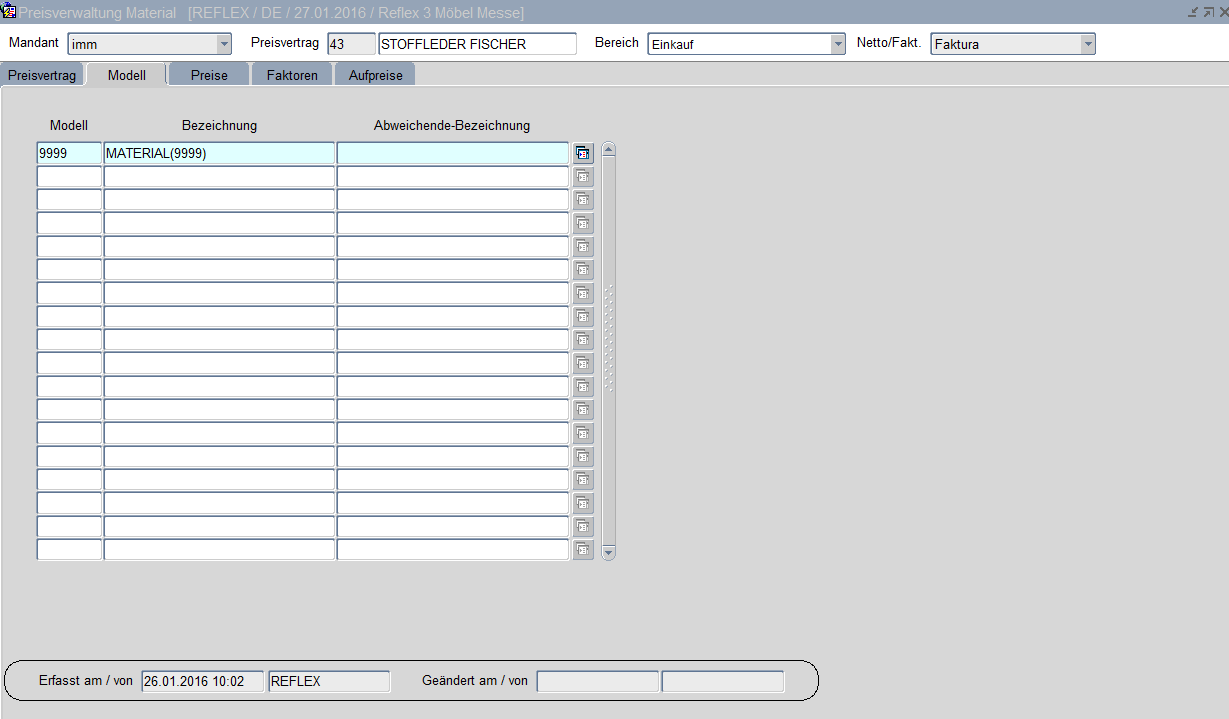
Task: Click the detail icon on the second table row
Action: point(584,177)
